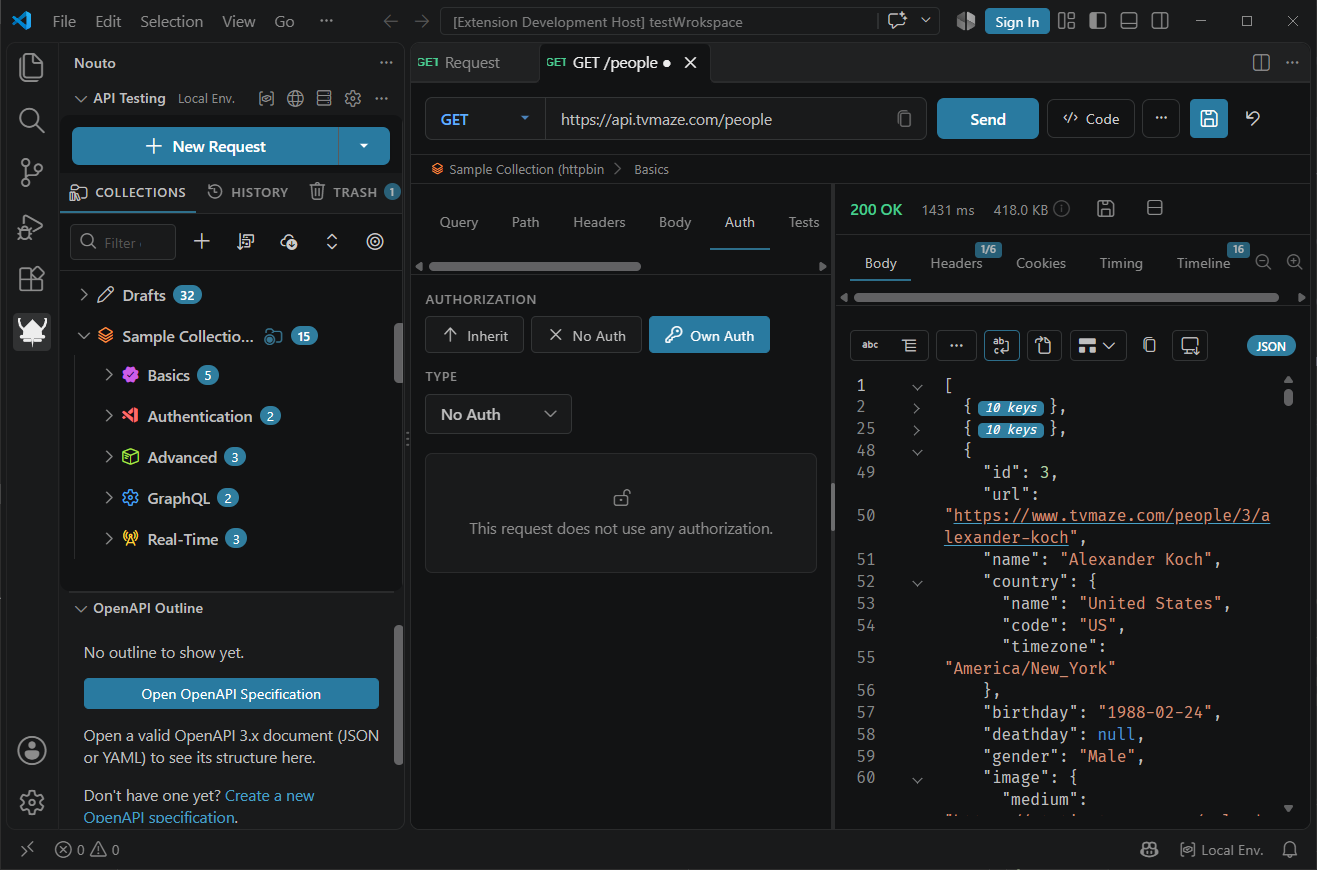Select the No Auth authorization option
Image resolution: width=1317 pixels, height=870 pixels.
pos(586,335)
